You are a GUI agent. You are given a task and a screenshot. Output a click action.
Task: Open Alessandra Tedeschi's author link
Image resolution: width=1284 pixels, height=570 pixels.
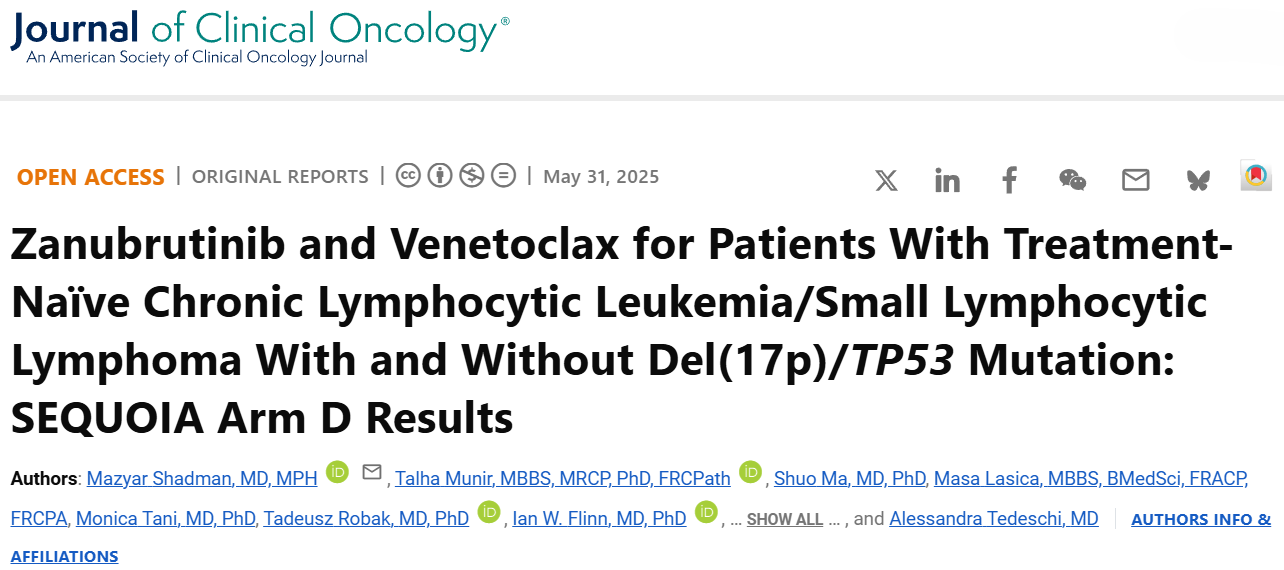tap(994, 519)
